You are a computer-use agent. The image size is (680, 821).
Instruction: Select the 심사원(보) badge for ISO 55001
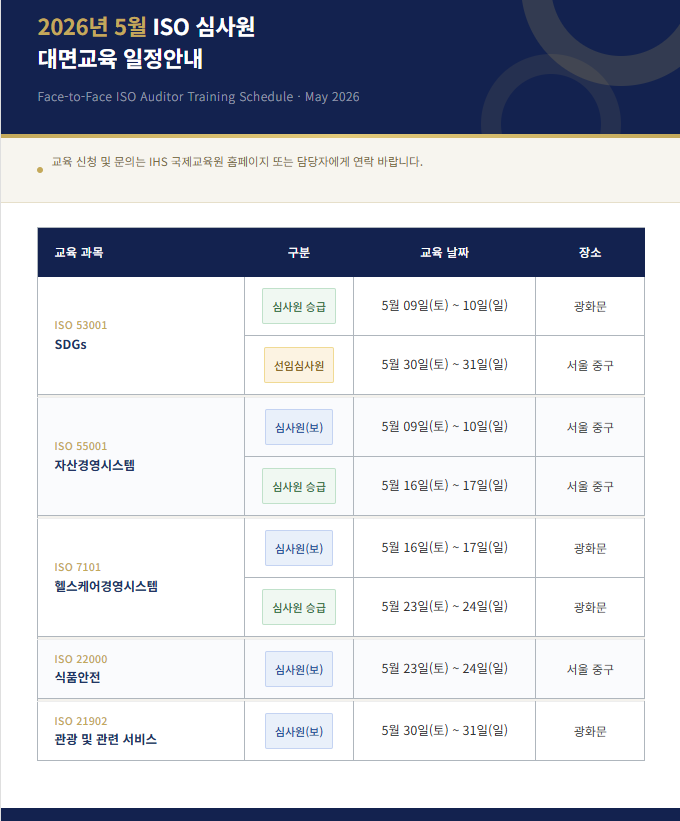pyautogui.click(x=299, y=427)
